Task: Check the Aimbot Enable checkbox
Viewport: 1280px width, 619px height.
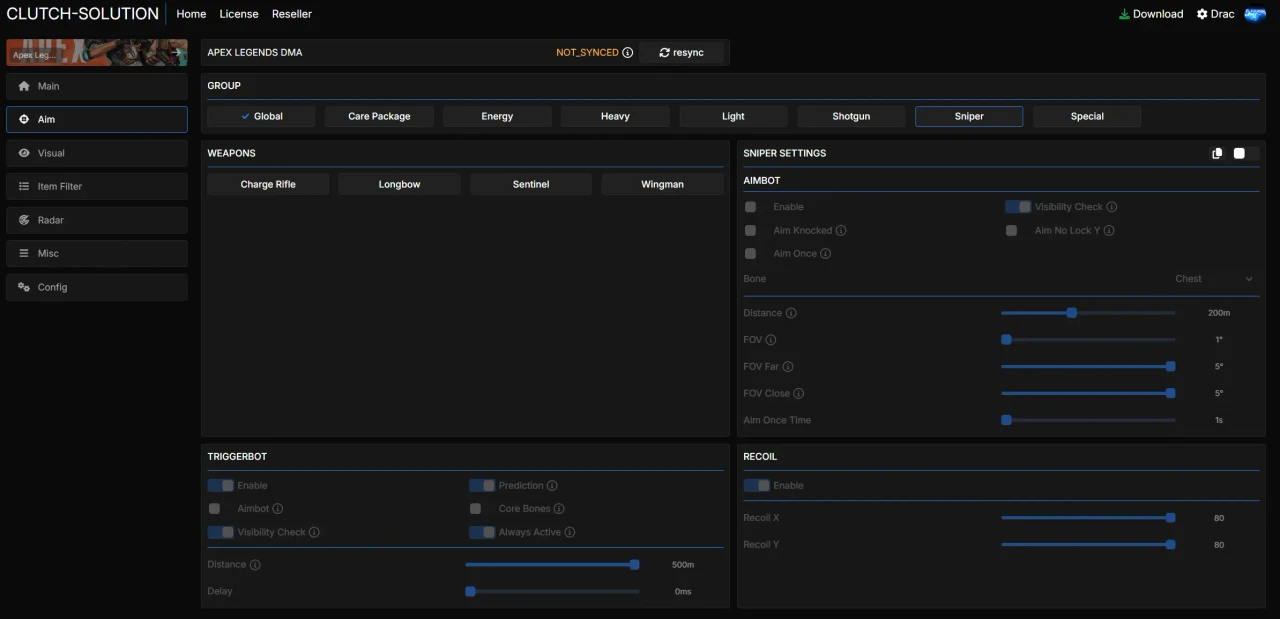Action: coord(750,207)
